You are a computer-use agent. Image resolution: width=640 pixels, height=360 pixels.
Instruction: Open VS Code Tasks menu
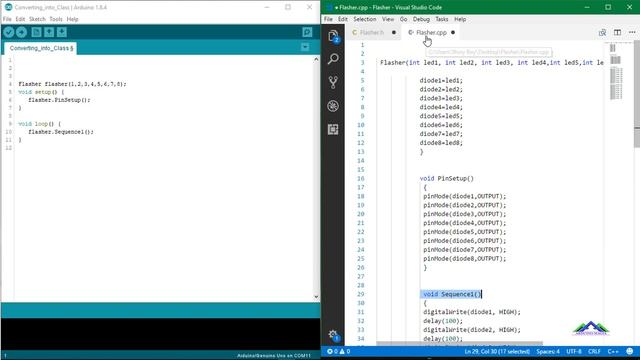tap(442, 19)
